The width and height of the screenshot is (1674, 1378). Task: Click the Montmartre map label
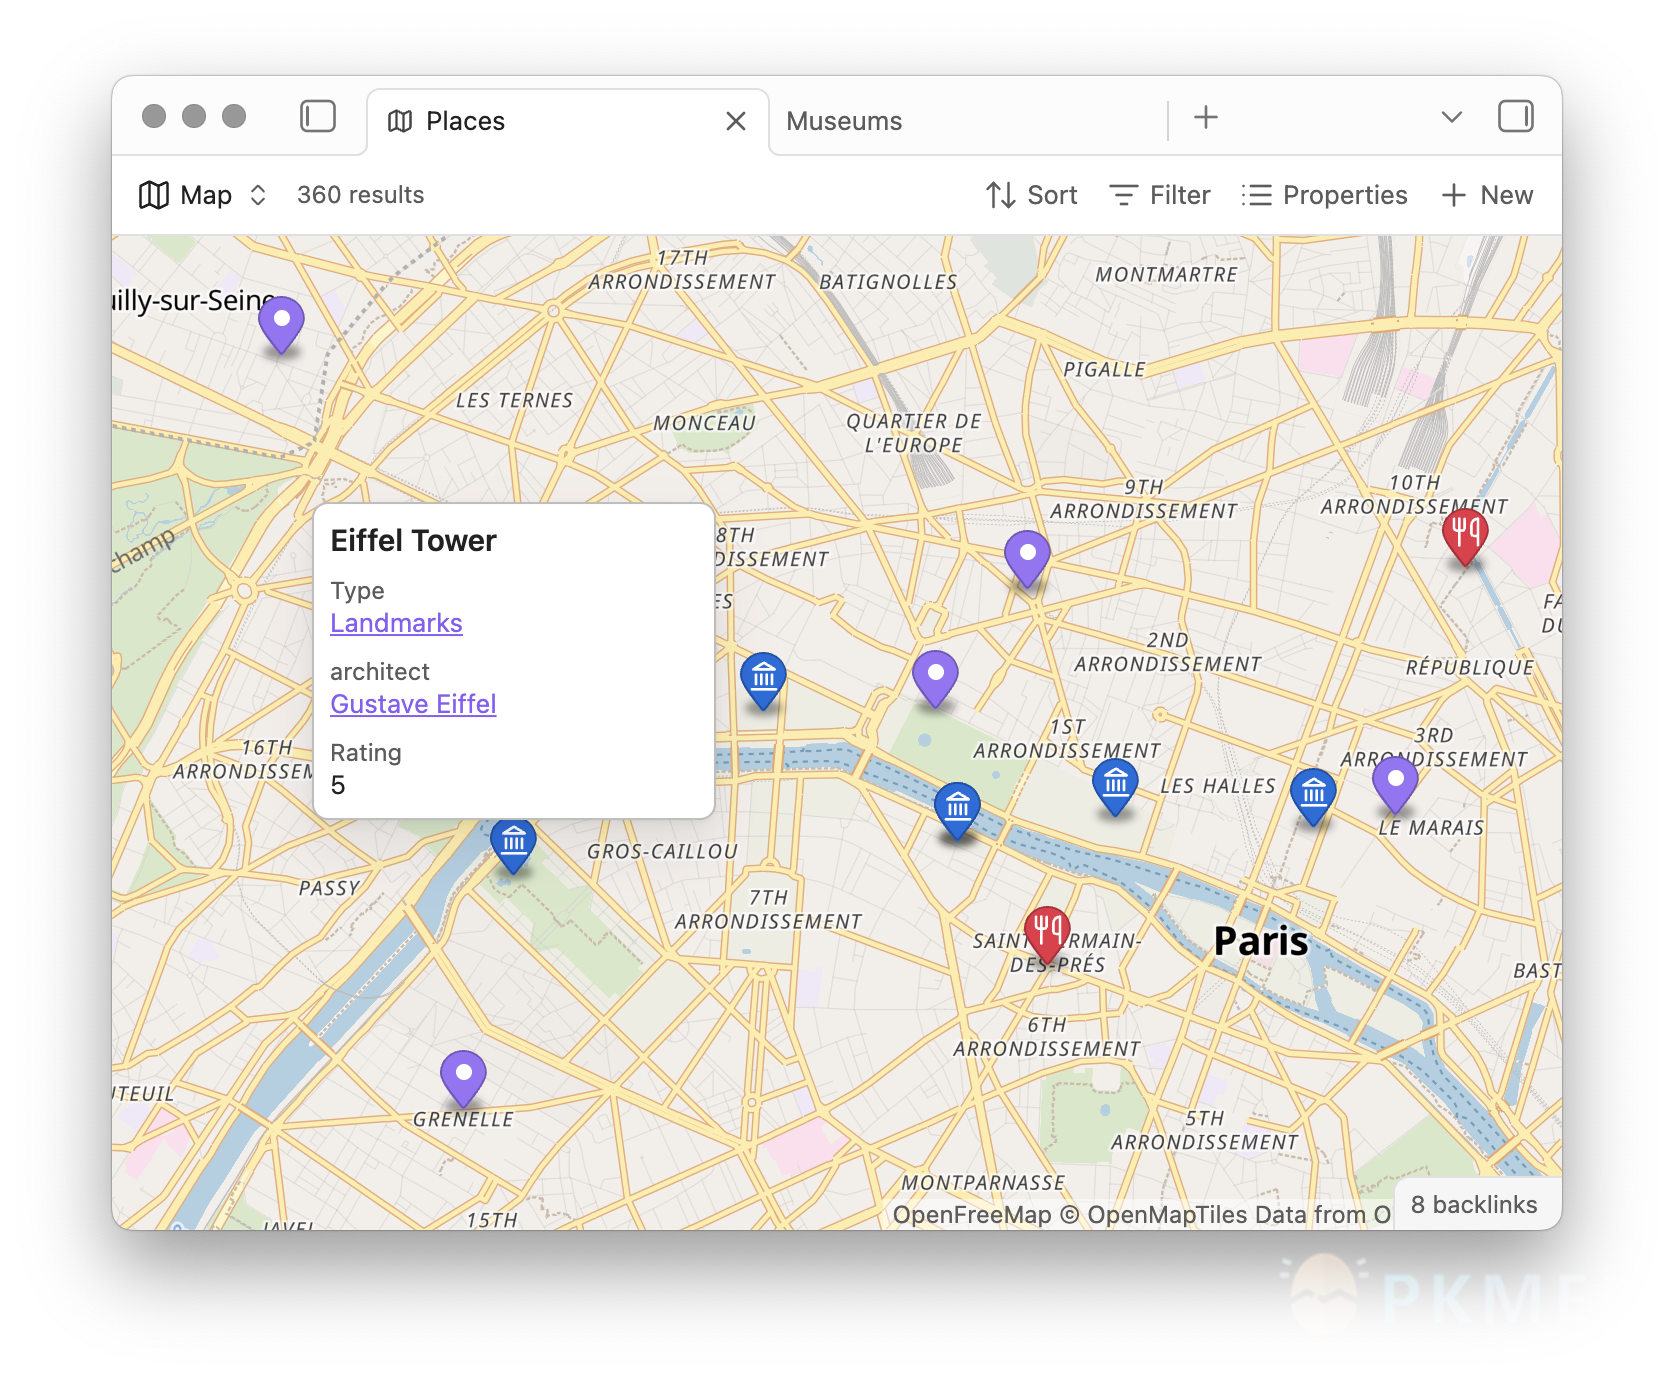pyautogui.click(x=1166, y=275)
